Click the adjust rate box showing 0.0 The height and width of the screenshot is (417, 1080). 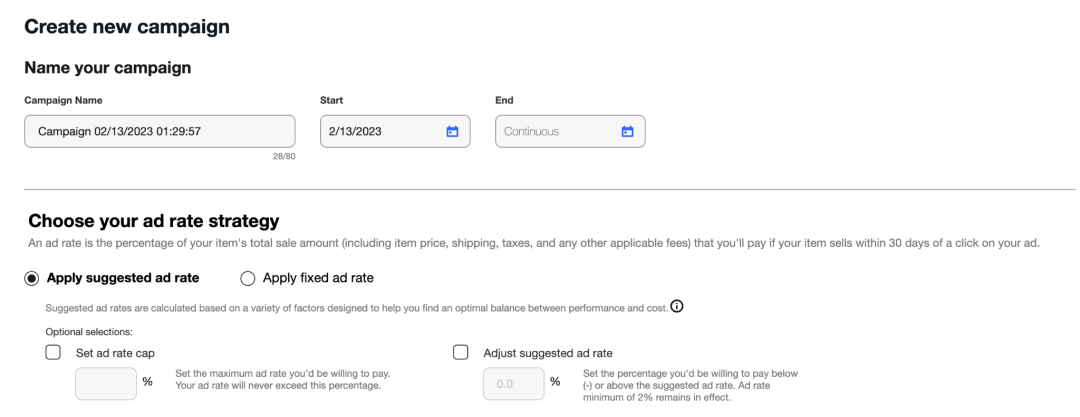(513, 383)
